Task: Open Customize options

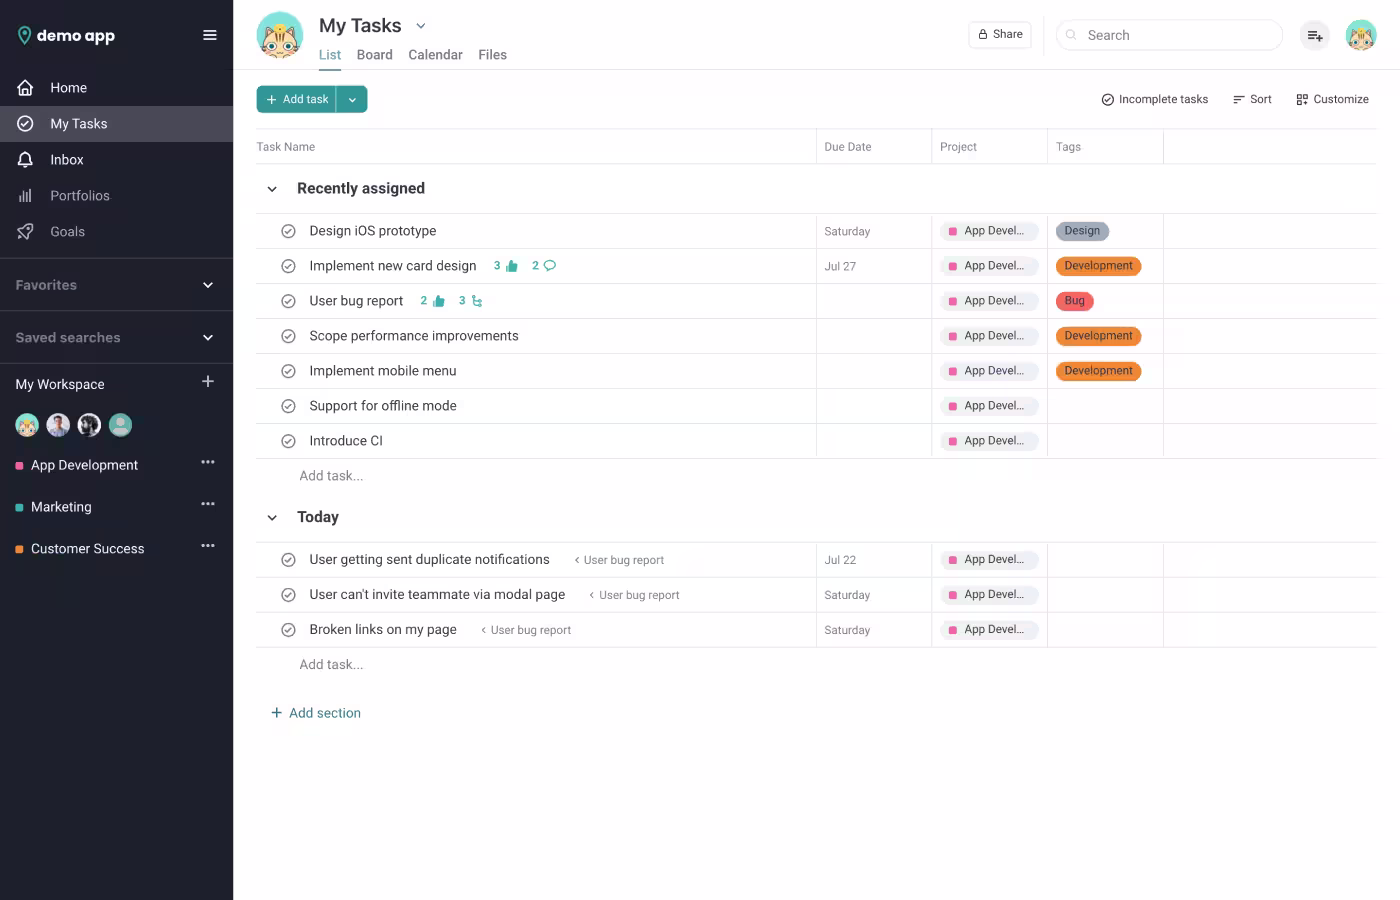Action: point(1332,99)
